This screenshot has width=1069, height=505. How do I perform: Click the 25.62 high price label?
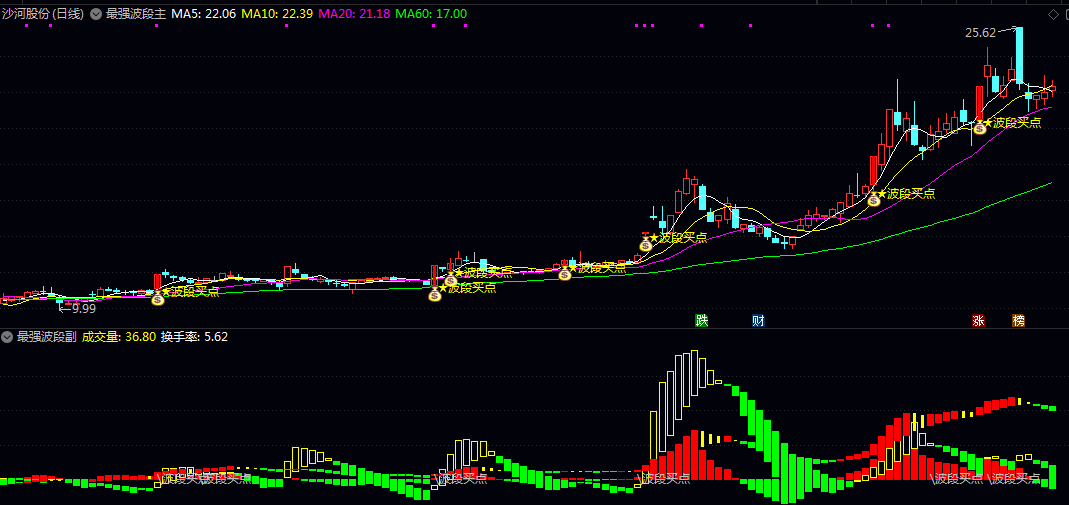tap(980, 33)
